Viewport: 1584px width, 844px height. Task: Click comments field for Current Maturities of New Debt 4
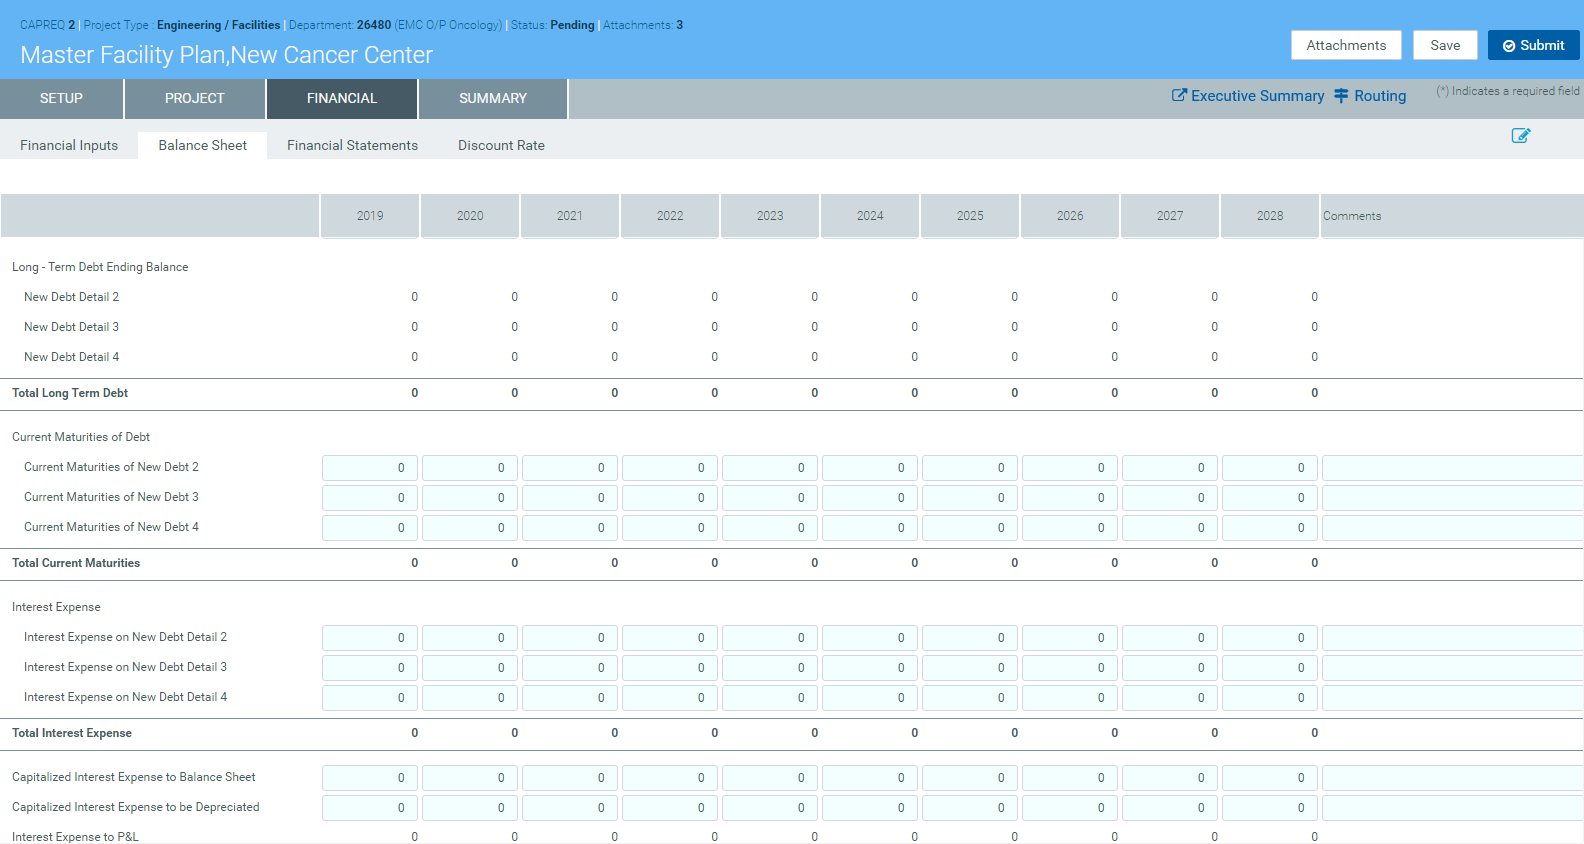tap(1451, 528)
